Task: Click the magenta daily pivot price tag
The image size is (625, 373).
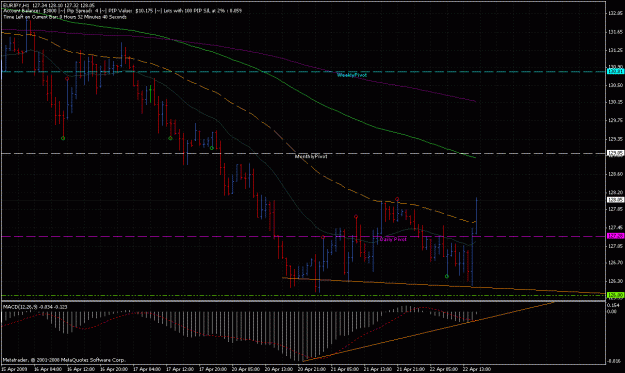Action: (x=615, y=236)
